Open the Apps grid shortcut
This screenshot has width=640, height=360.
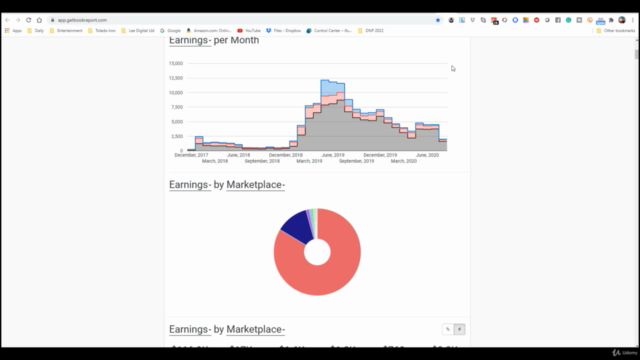coord(13,31)
